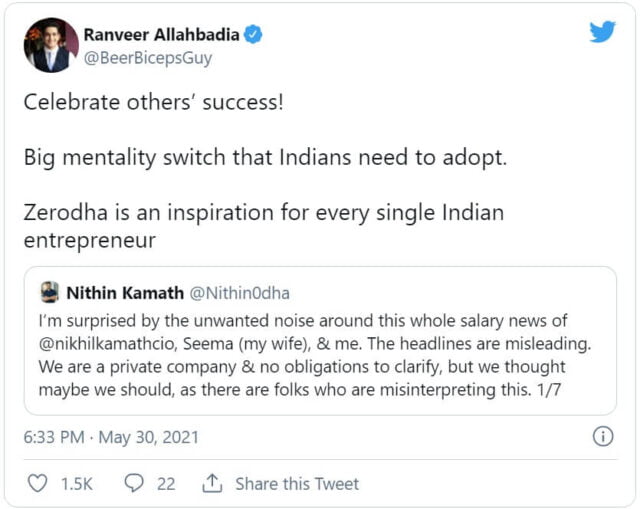The width and height of the screenshot is (640, 509).
Task: Open Ranveer Allahbadia's profile picture
Action: [x=50, y=45]
